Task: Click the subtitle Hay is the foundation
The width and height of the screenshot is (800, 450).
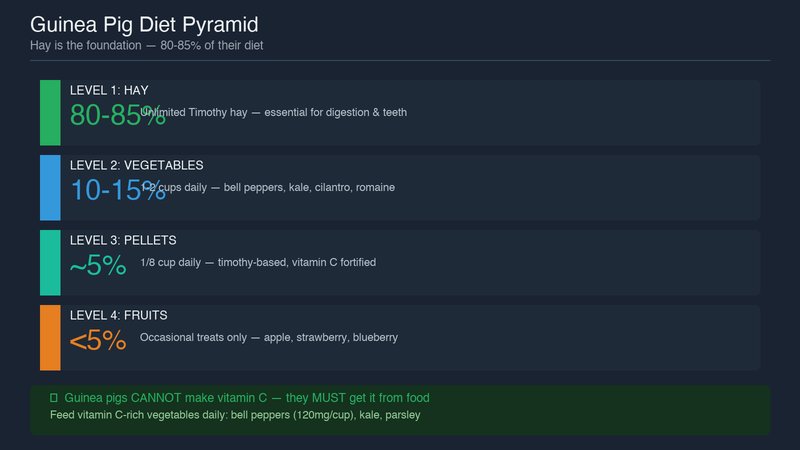Action: (146, 45)
